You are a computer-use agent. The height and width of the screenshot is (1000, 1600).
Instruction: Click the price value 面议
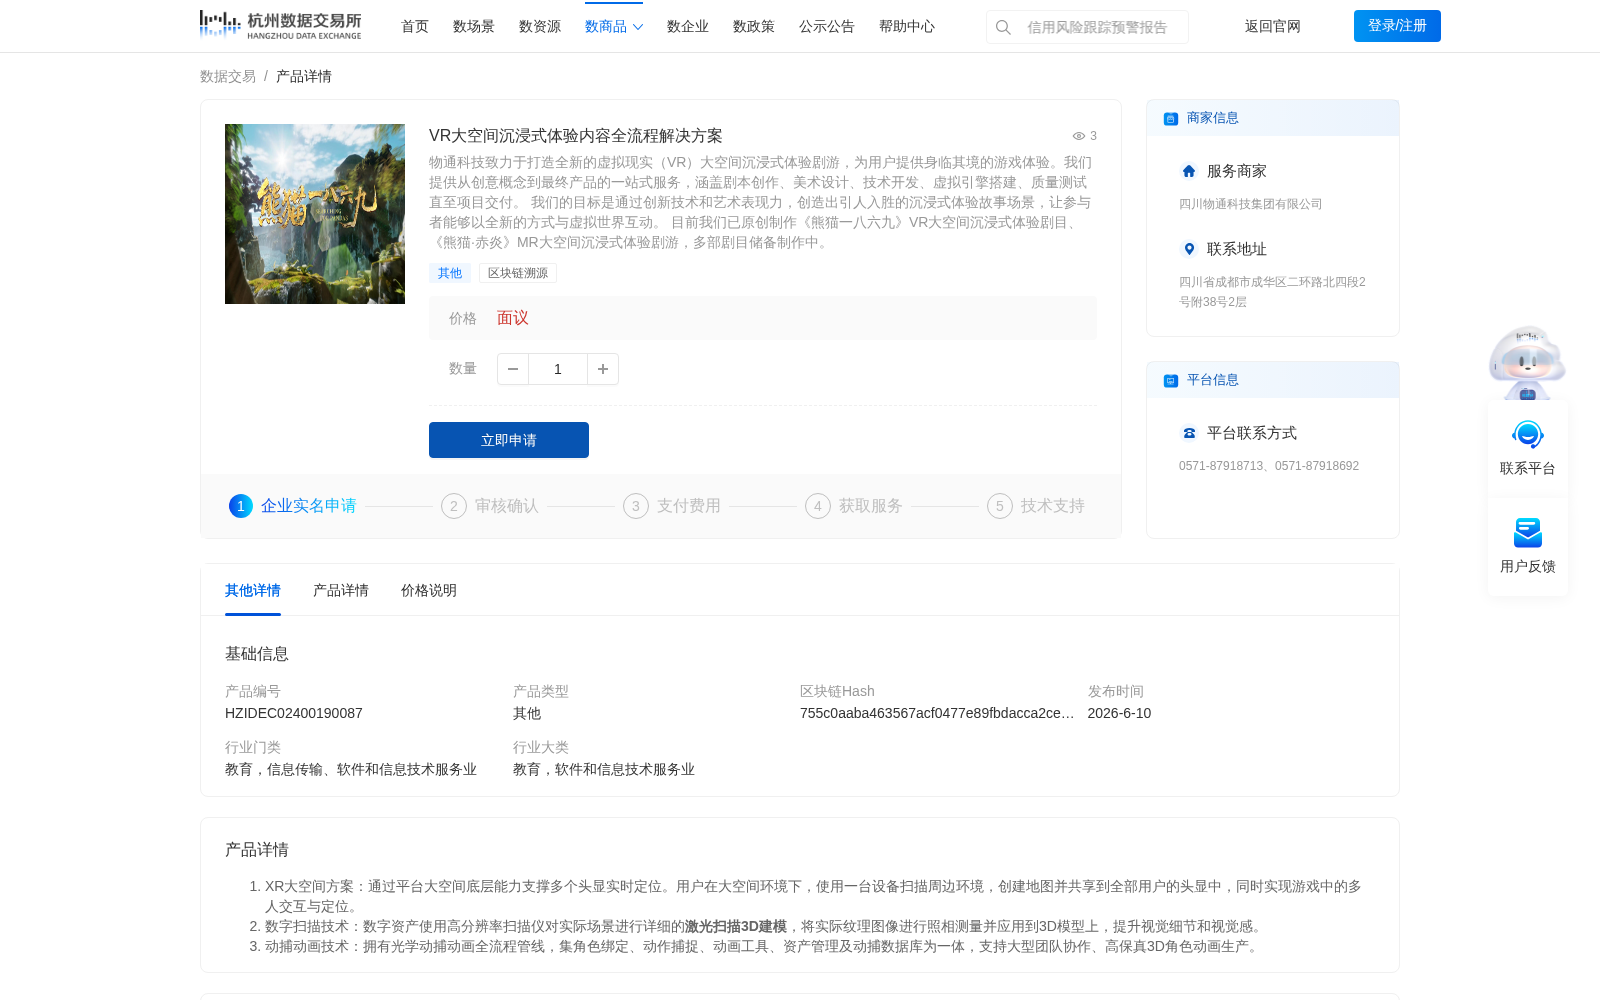click(x=513, y=318)
